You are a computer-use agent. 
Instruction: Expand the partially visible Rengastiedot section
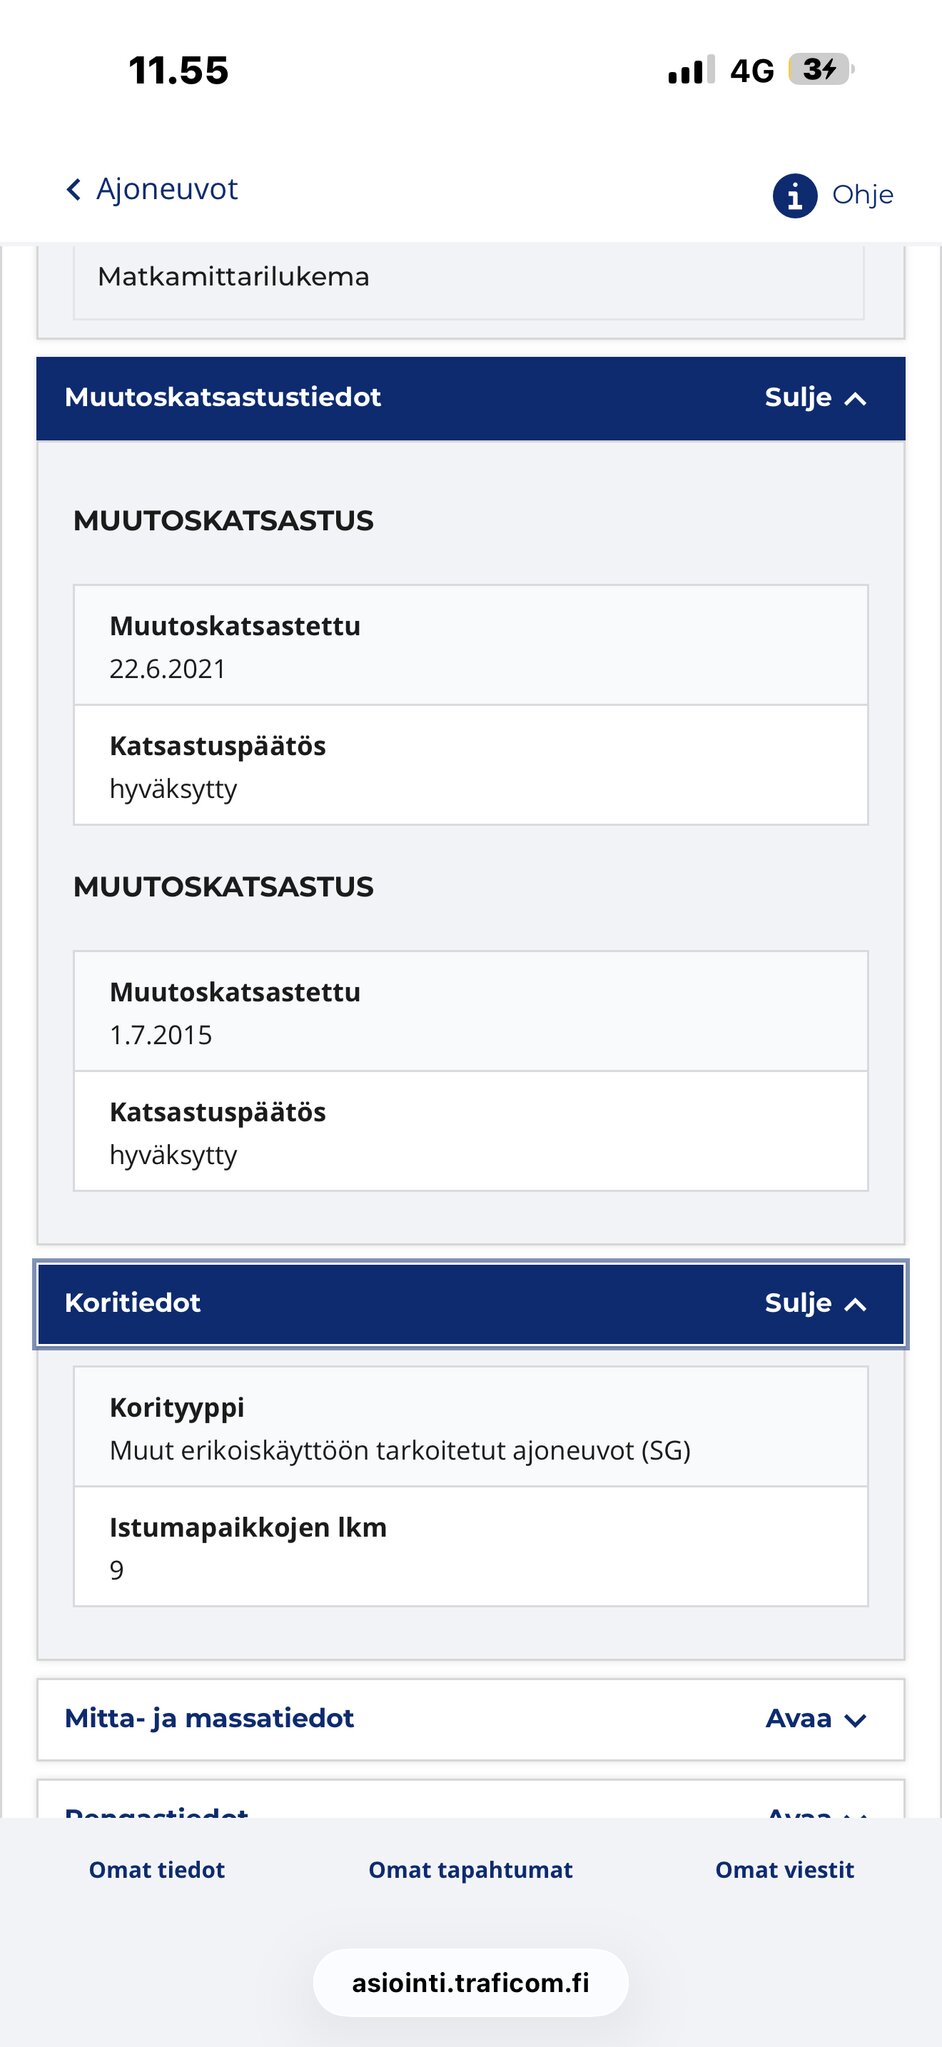[x=470, y=1806]
